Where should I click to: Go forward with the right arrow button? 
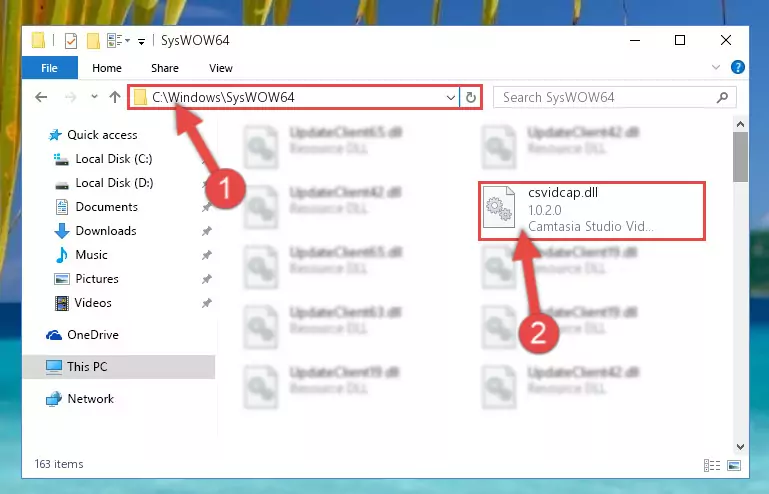[71, 97]
